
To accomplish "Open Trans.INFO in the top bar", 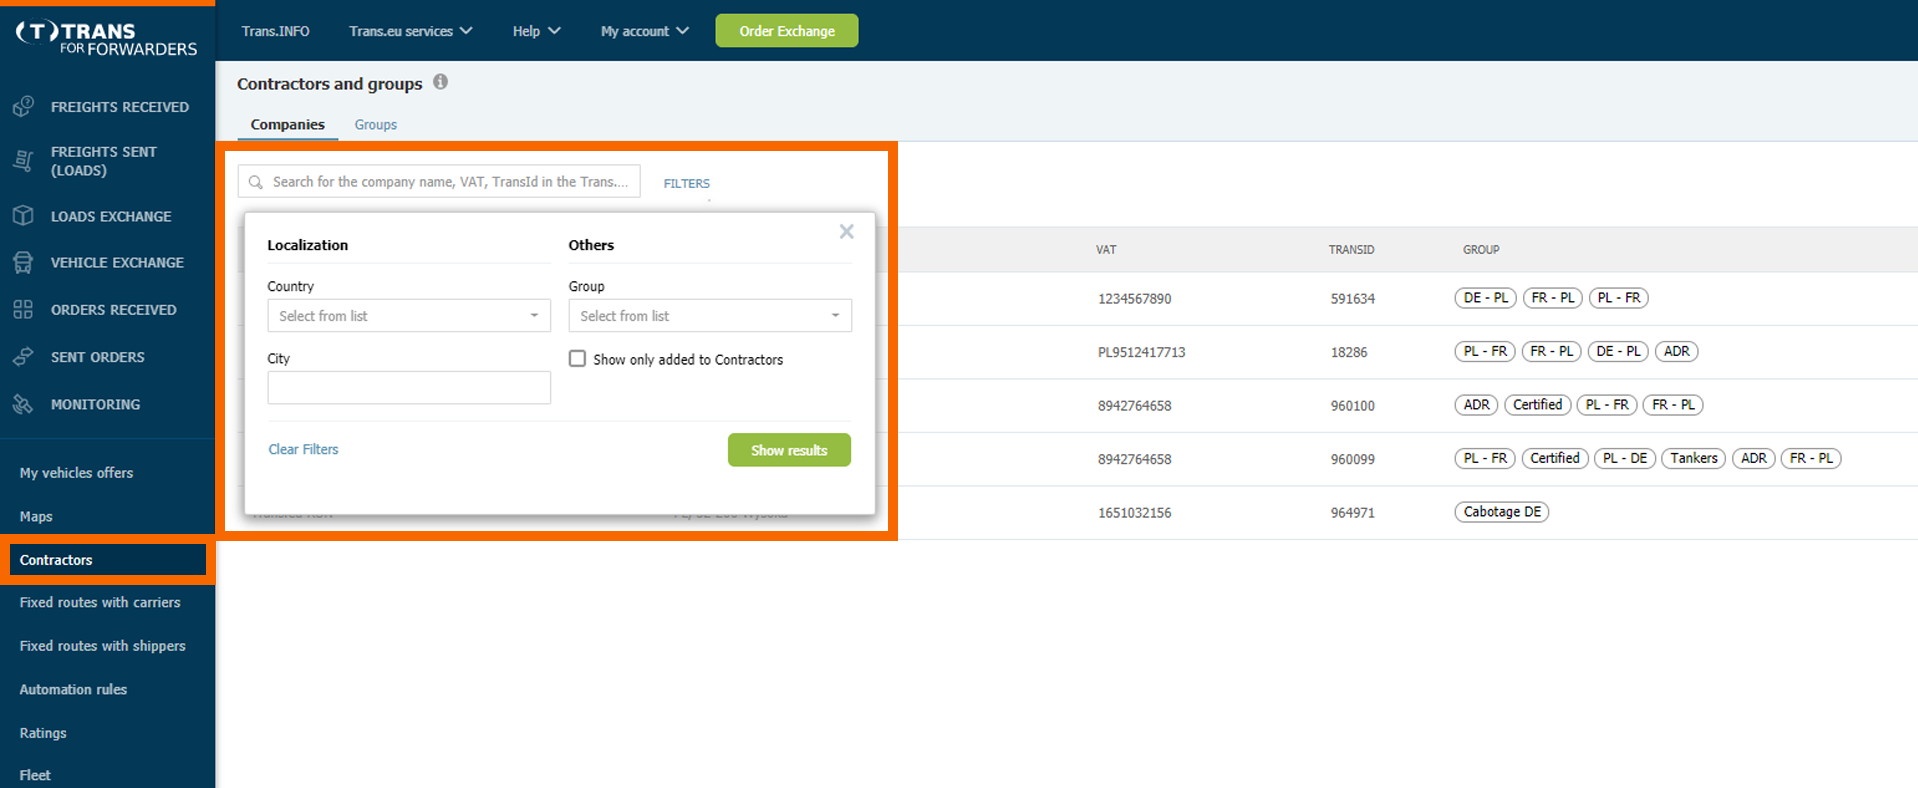I will [x=275, y=31].
